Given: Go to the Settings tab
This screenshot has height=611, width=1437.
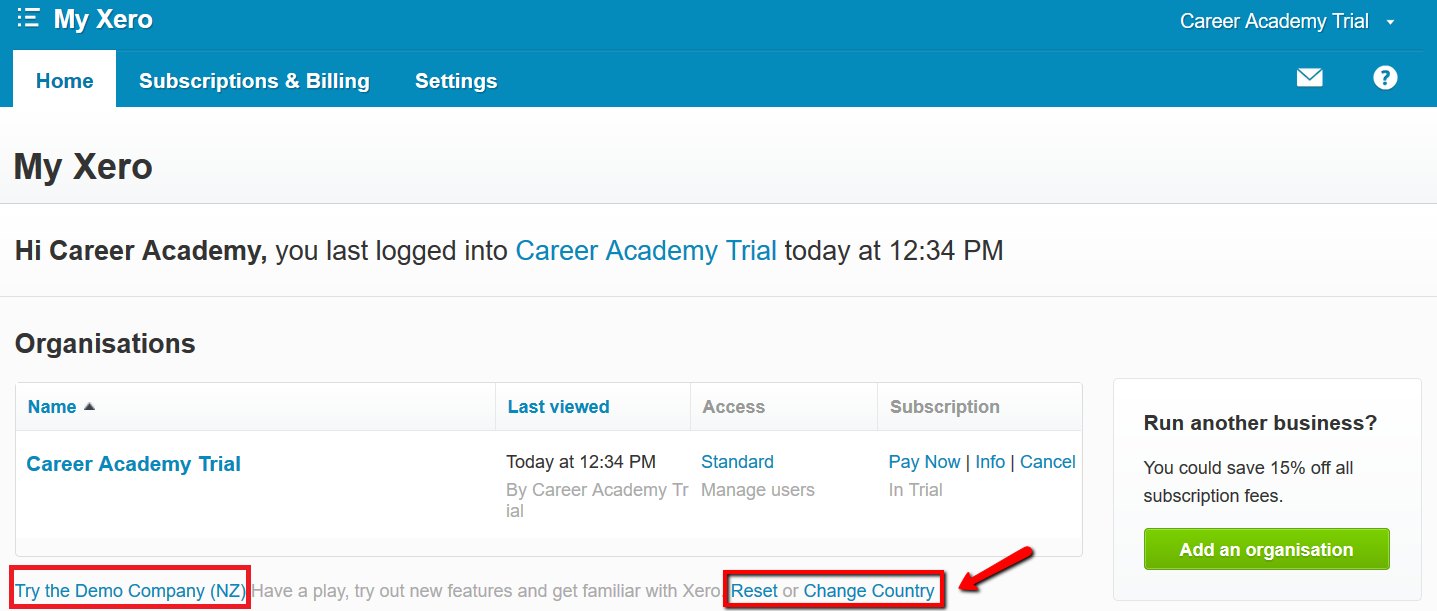Looking at the screenshot, I should point(456,81).
